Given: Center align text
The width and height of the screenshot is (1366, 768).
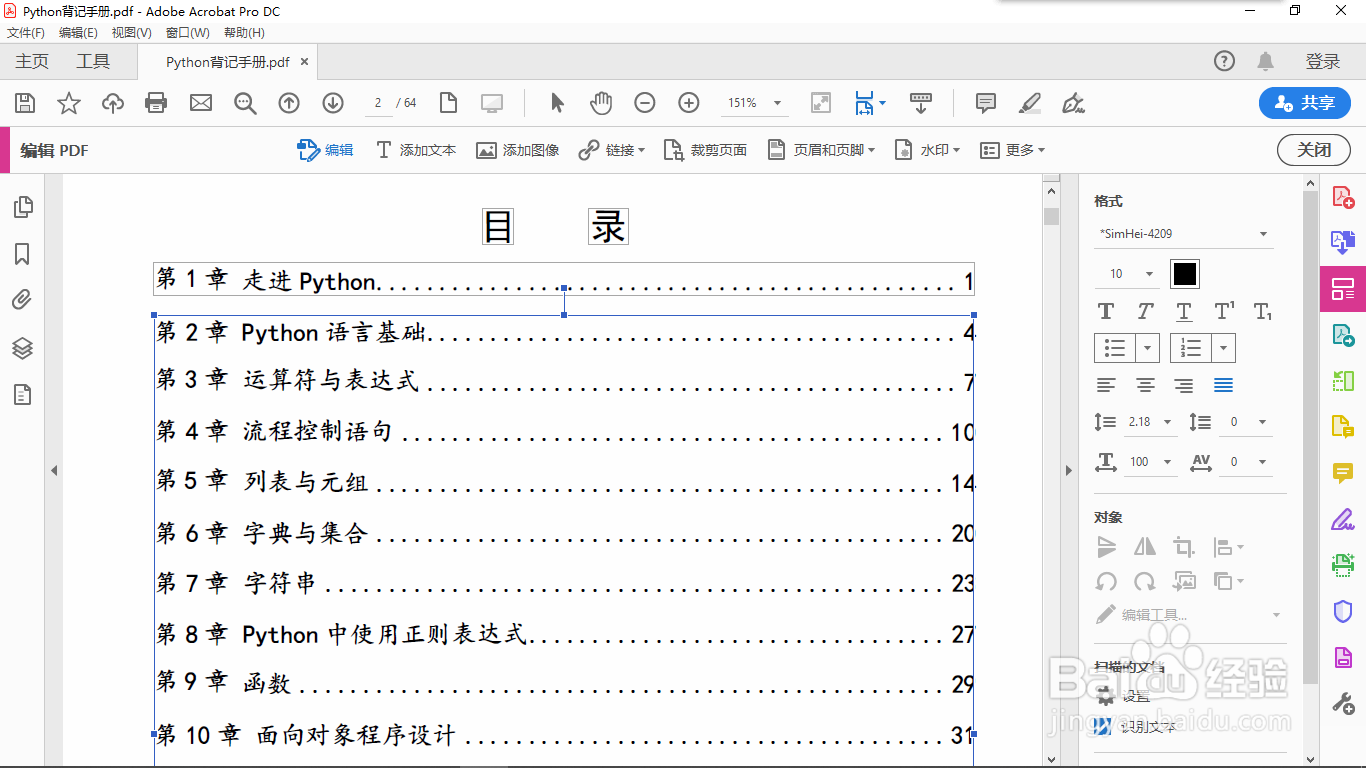Looking at the screenshot, I should pos(1145,385).
